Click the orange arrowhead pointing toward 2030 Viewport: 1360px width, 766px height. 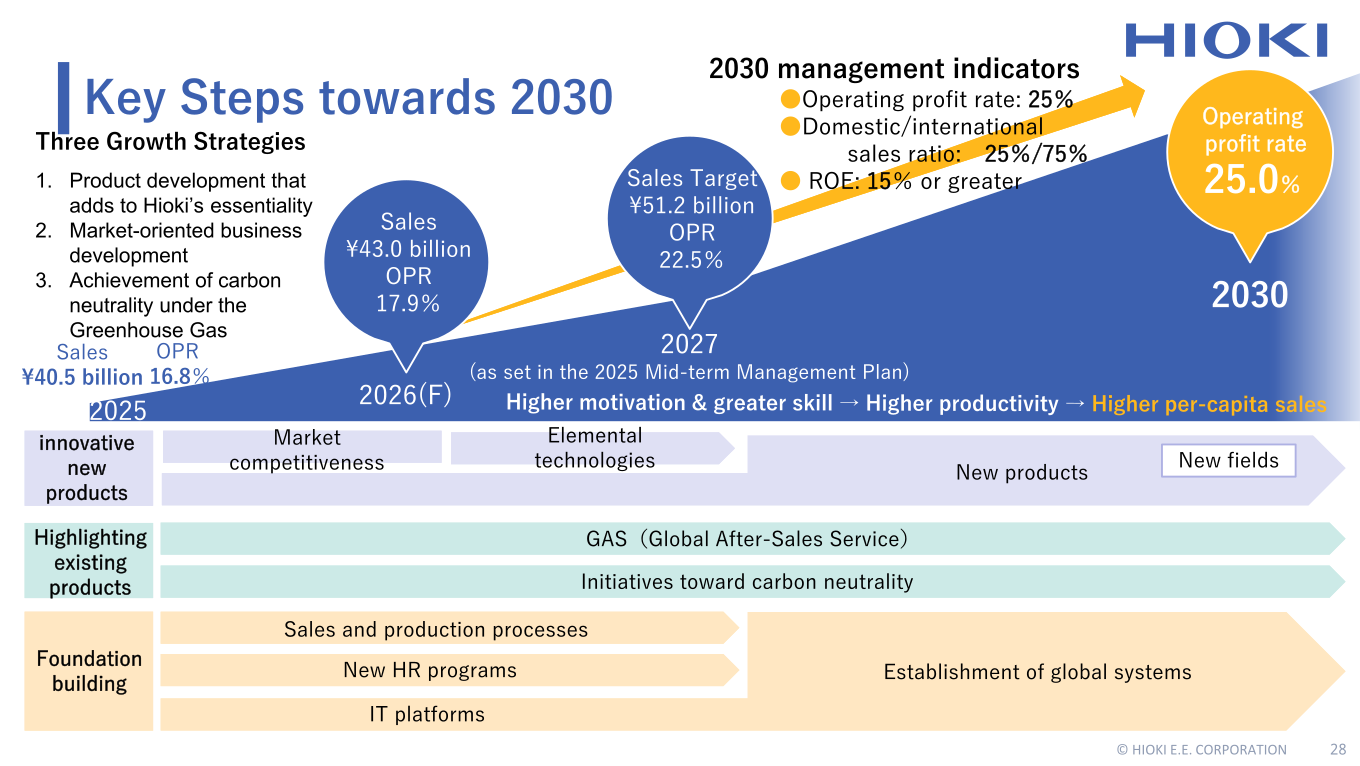pyautogui.click(x=1130, y=97)
